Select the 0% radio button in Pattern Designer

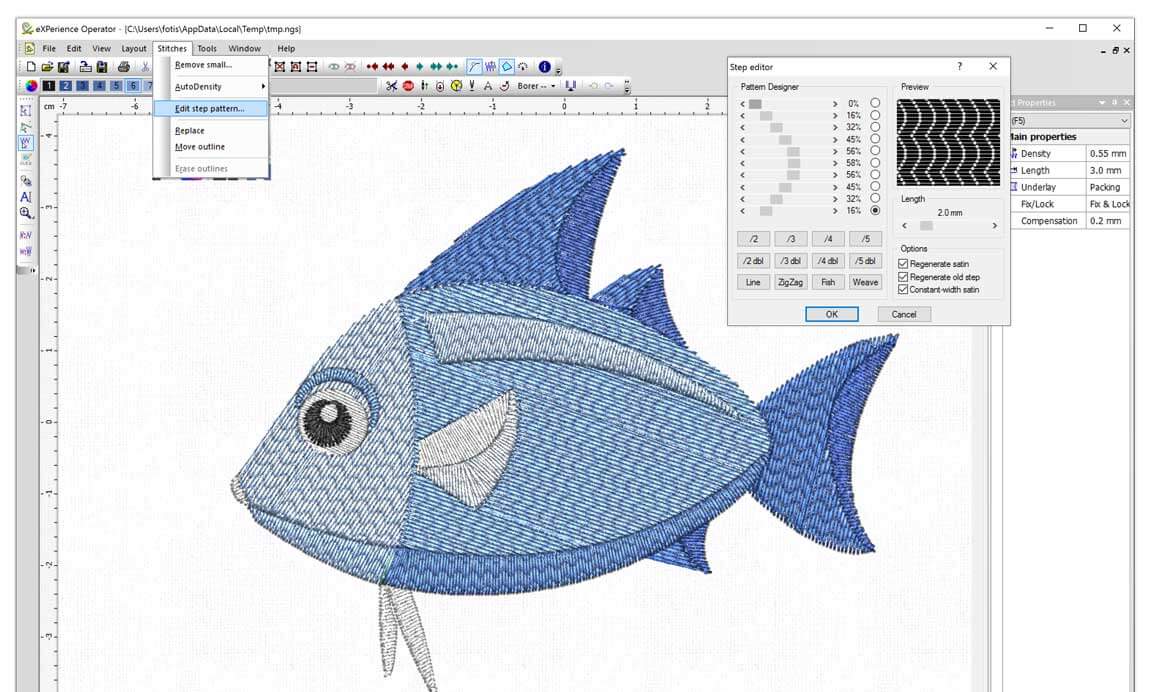873,102
